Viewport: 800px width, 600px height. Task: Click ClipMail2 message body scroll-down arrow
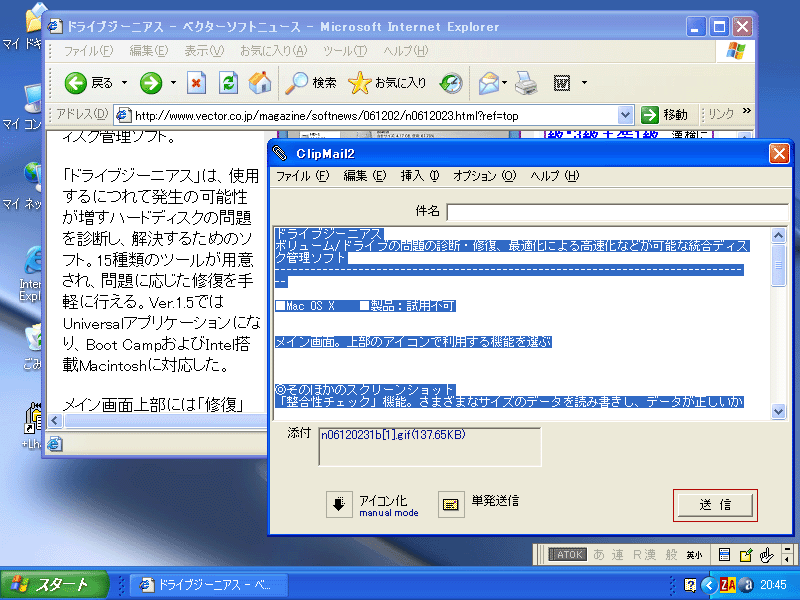tap(778, 411)
